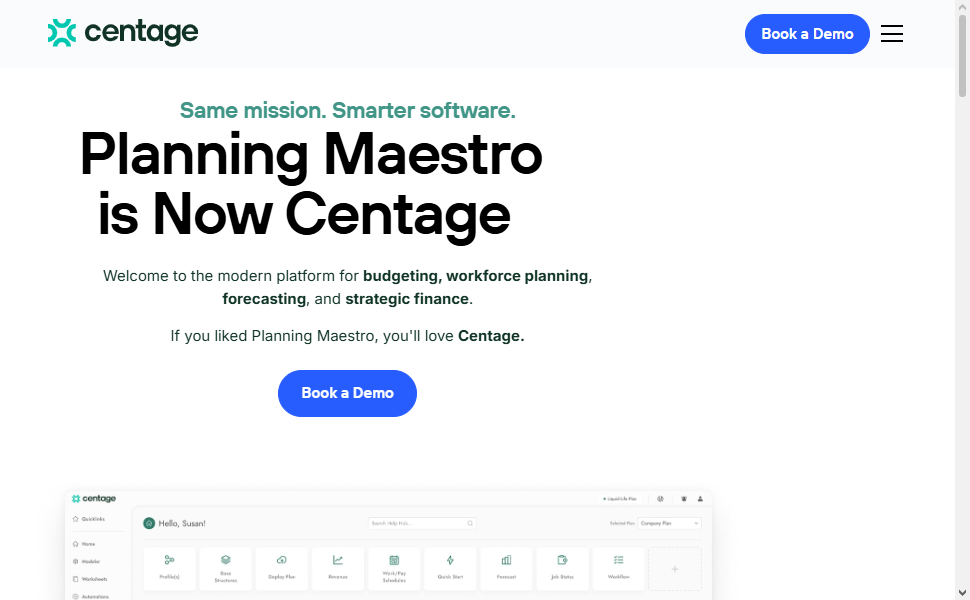This screenshot has height=600, width=970.
Task: Click Book a Demo in the top header
Action: [x=807, y=34]
